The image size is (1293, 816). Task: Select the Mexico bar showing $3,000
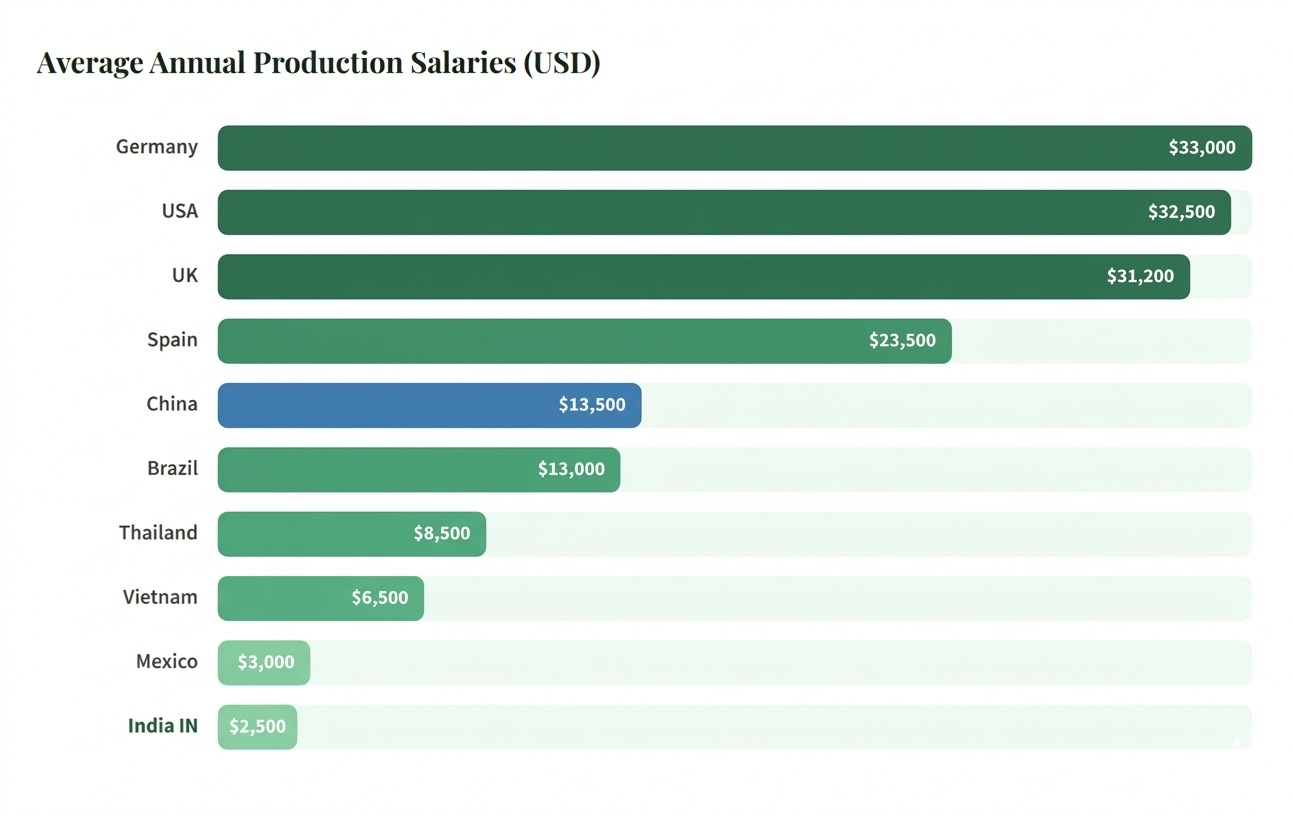[x=264, y=663]
